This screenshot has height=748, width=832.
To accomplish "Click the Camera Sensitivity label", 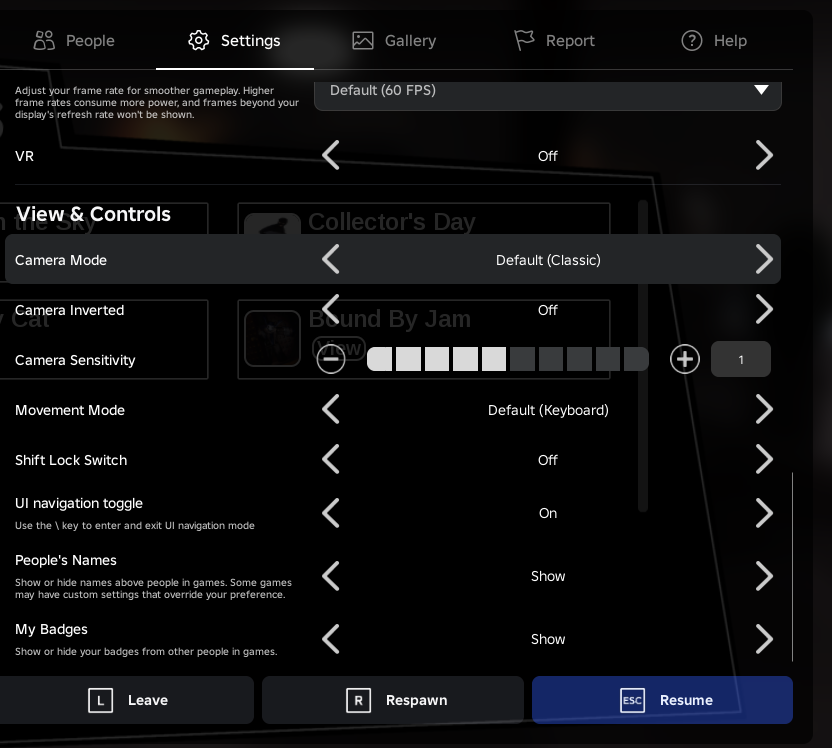I will point(75,360).
